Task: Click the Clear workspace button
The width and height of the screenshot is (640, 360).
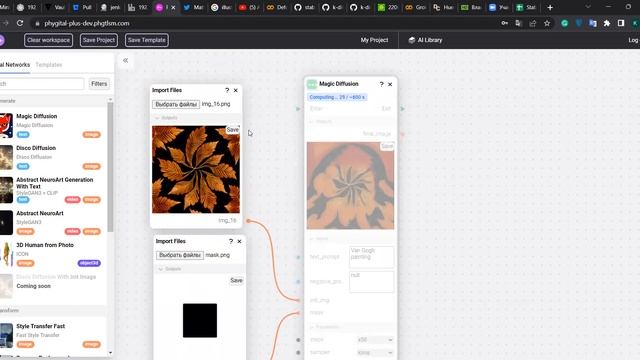Action: pos(48,40)
